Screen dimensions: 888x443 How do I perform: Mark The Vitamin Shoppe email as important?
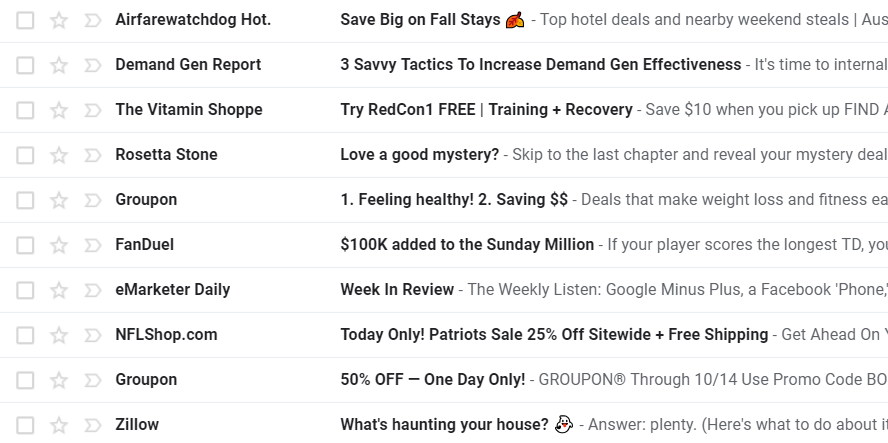click(x=92, y=110)
